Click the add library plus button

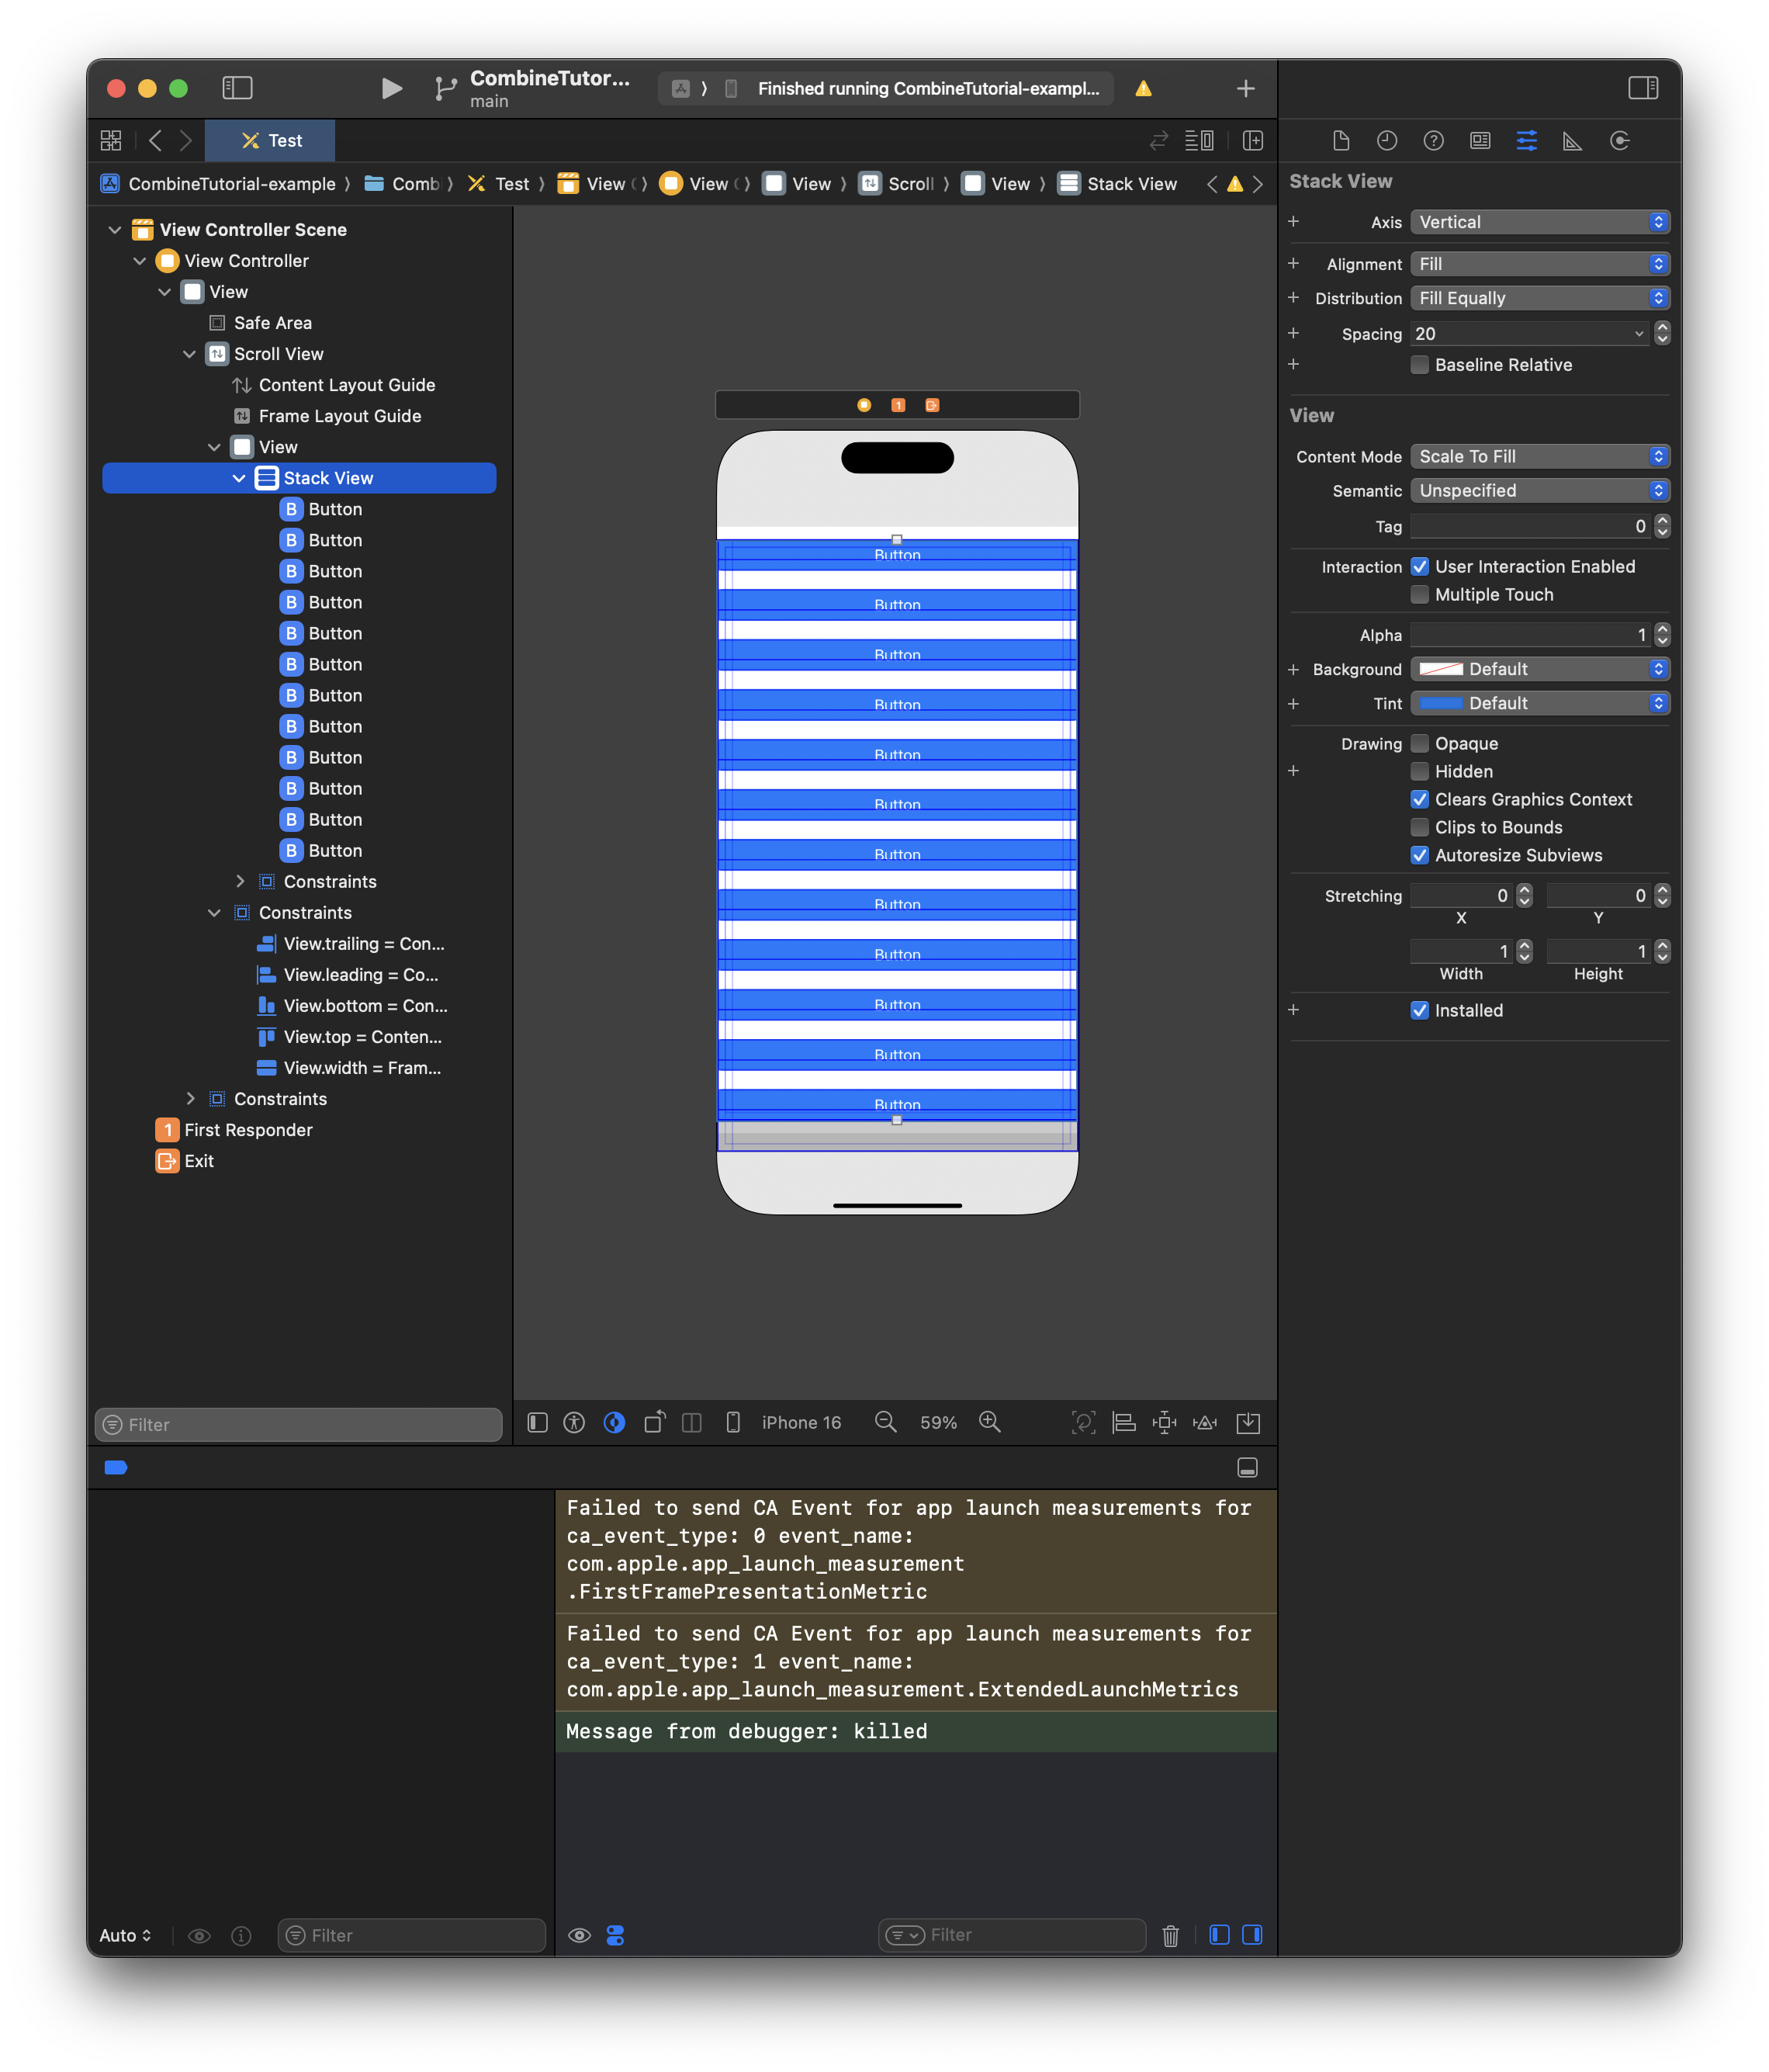1245,89
